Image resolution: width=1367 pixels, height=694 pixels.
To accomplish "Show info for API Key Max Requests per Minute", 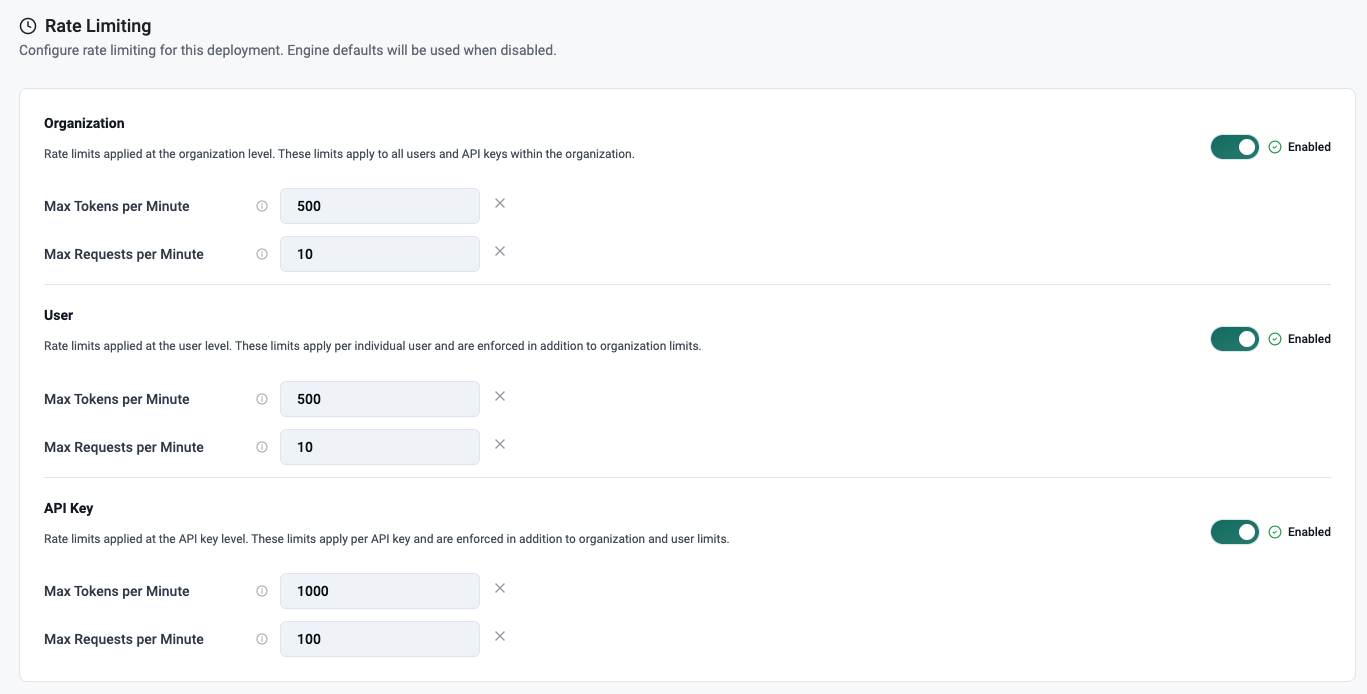I will coord(262,639).
